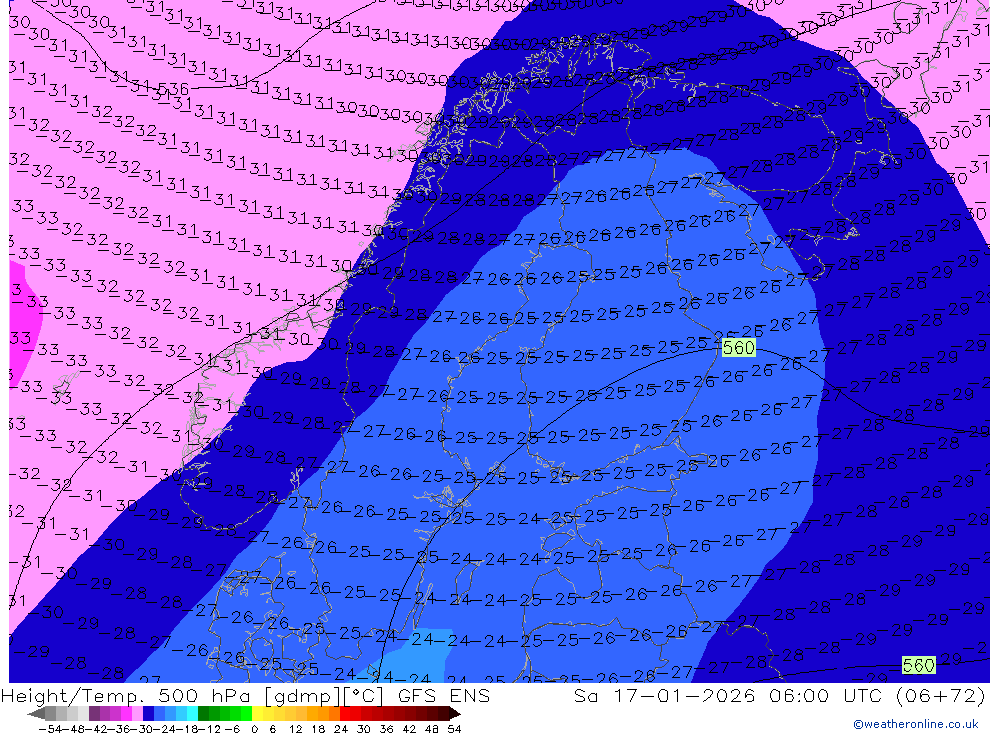
Task: Pick the lightest cyan legend swatch
Action: [x=192, y=714]
